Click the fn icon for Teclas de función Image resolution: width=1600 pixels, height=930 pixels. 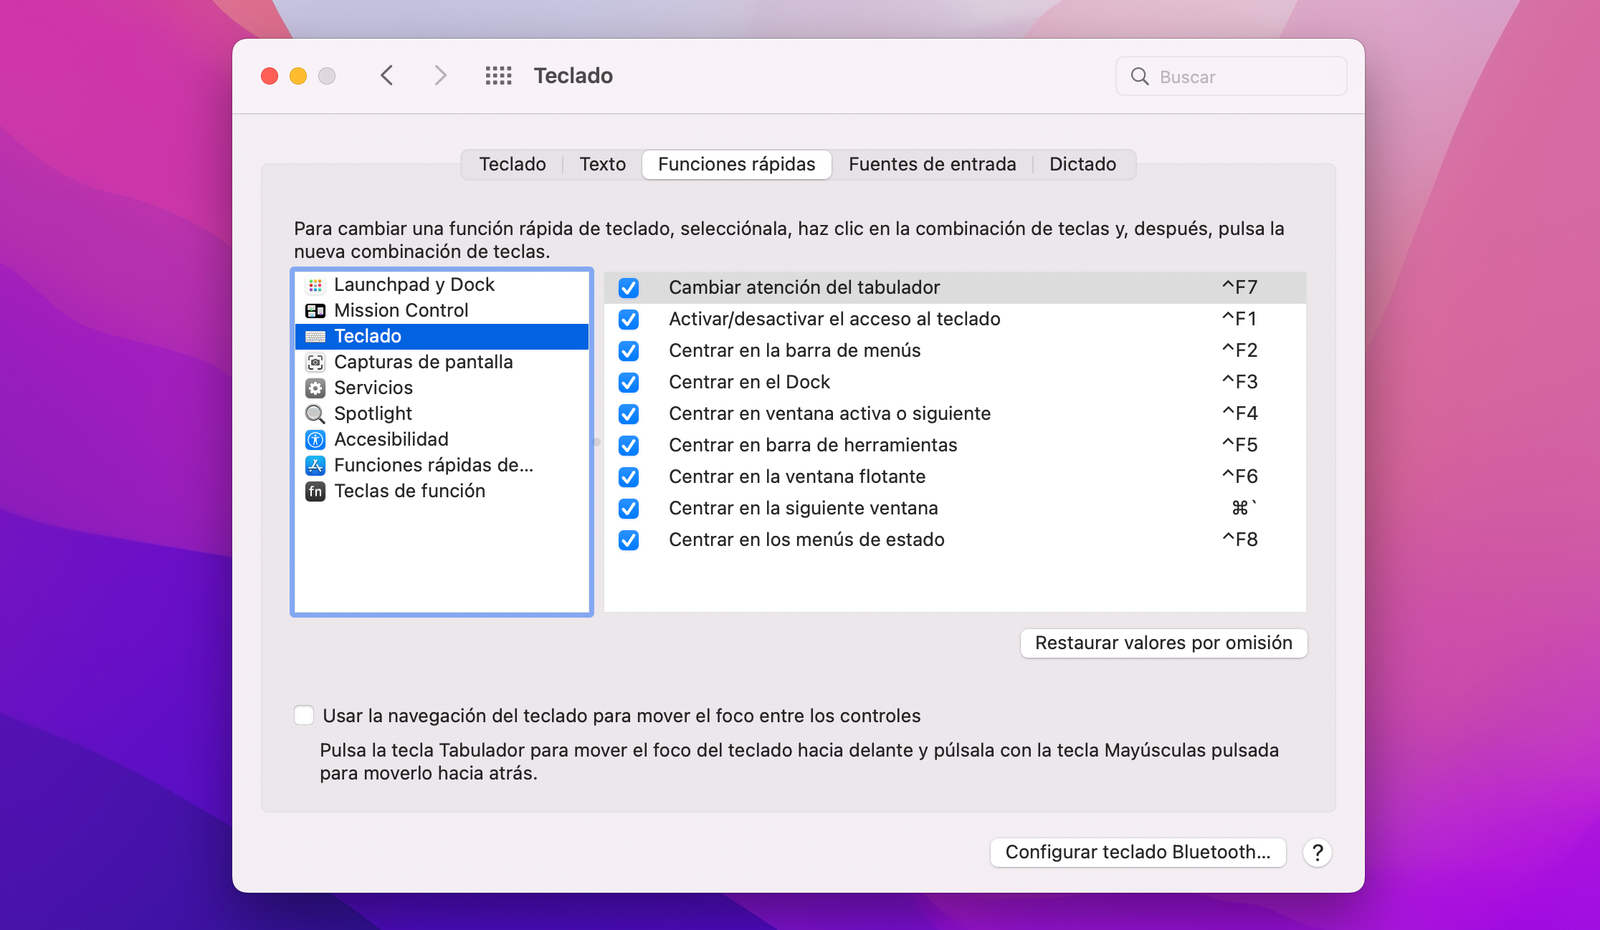(315, 491)
